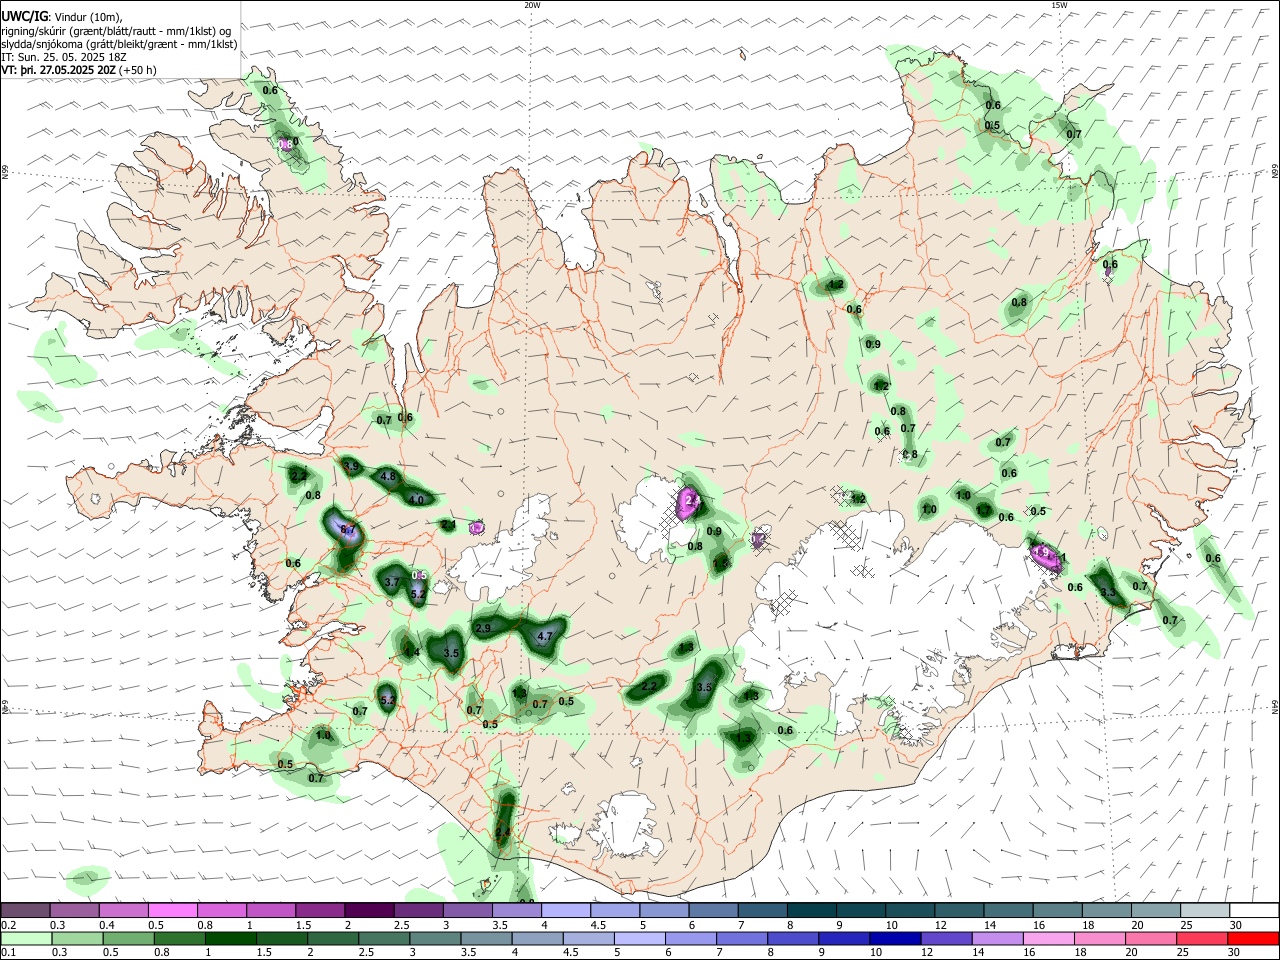This screenshot has height=960, width=1280.
Task: Select the initial time 'IT: Sun. 25. 05. 2025 18Z'
Action: [64, 57]
